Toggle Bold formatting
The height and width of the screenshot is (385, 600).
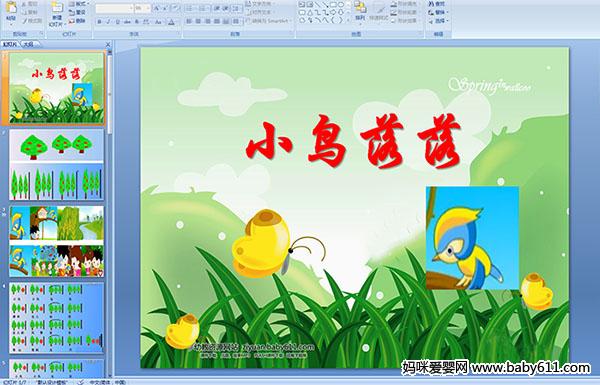(x=99, y=22)
